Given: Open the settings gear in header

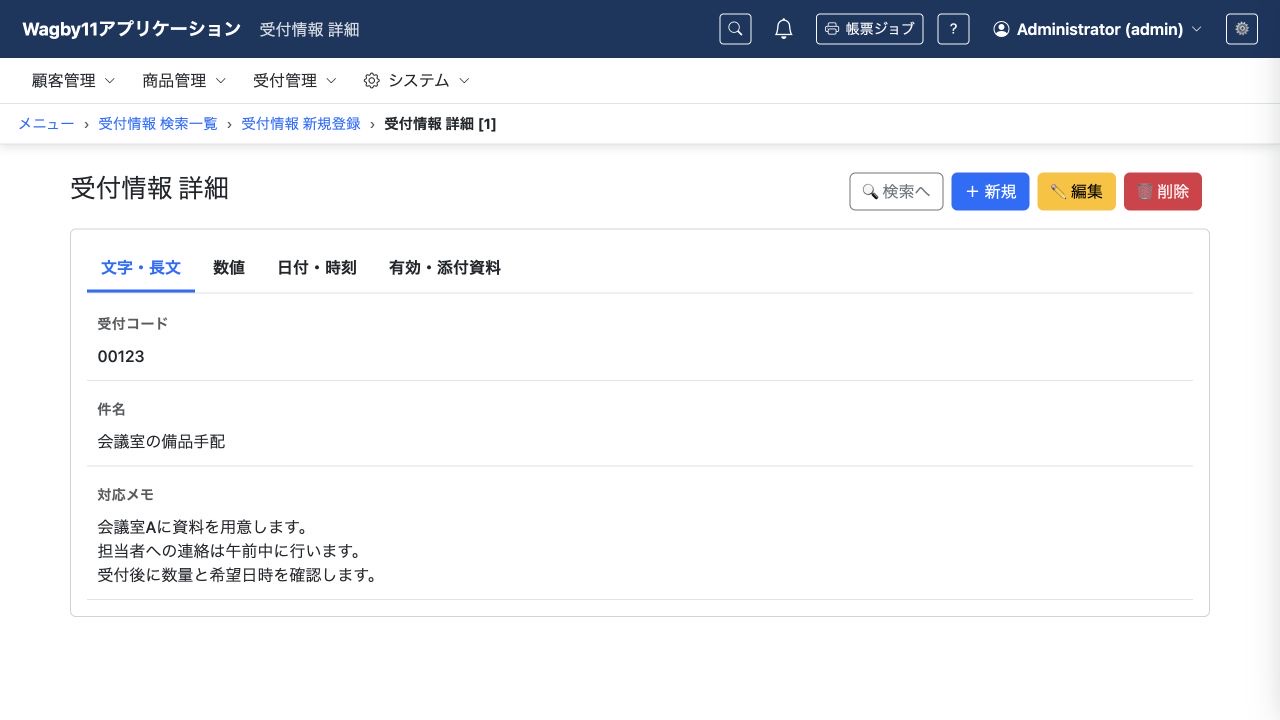Looking at the screenshot, I should pos(1242,29).
